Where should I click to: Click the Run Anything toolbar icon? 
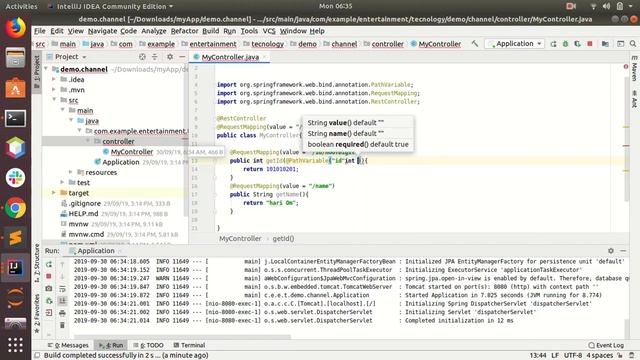(x=620, y=44)
